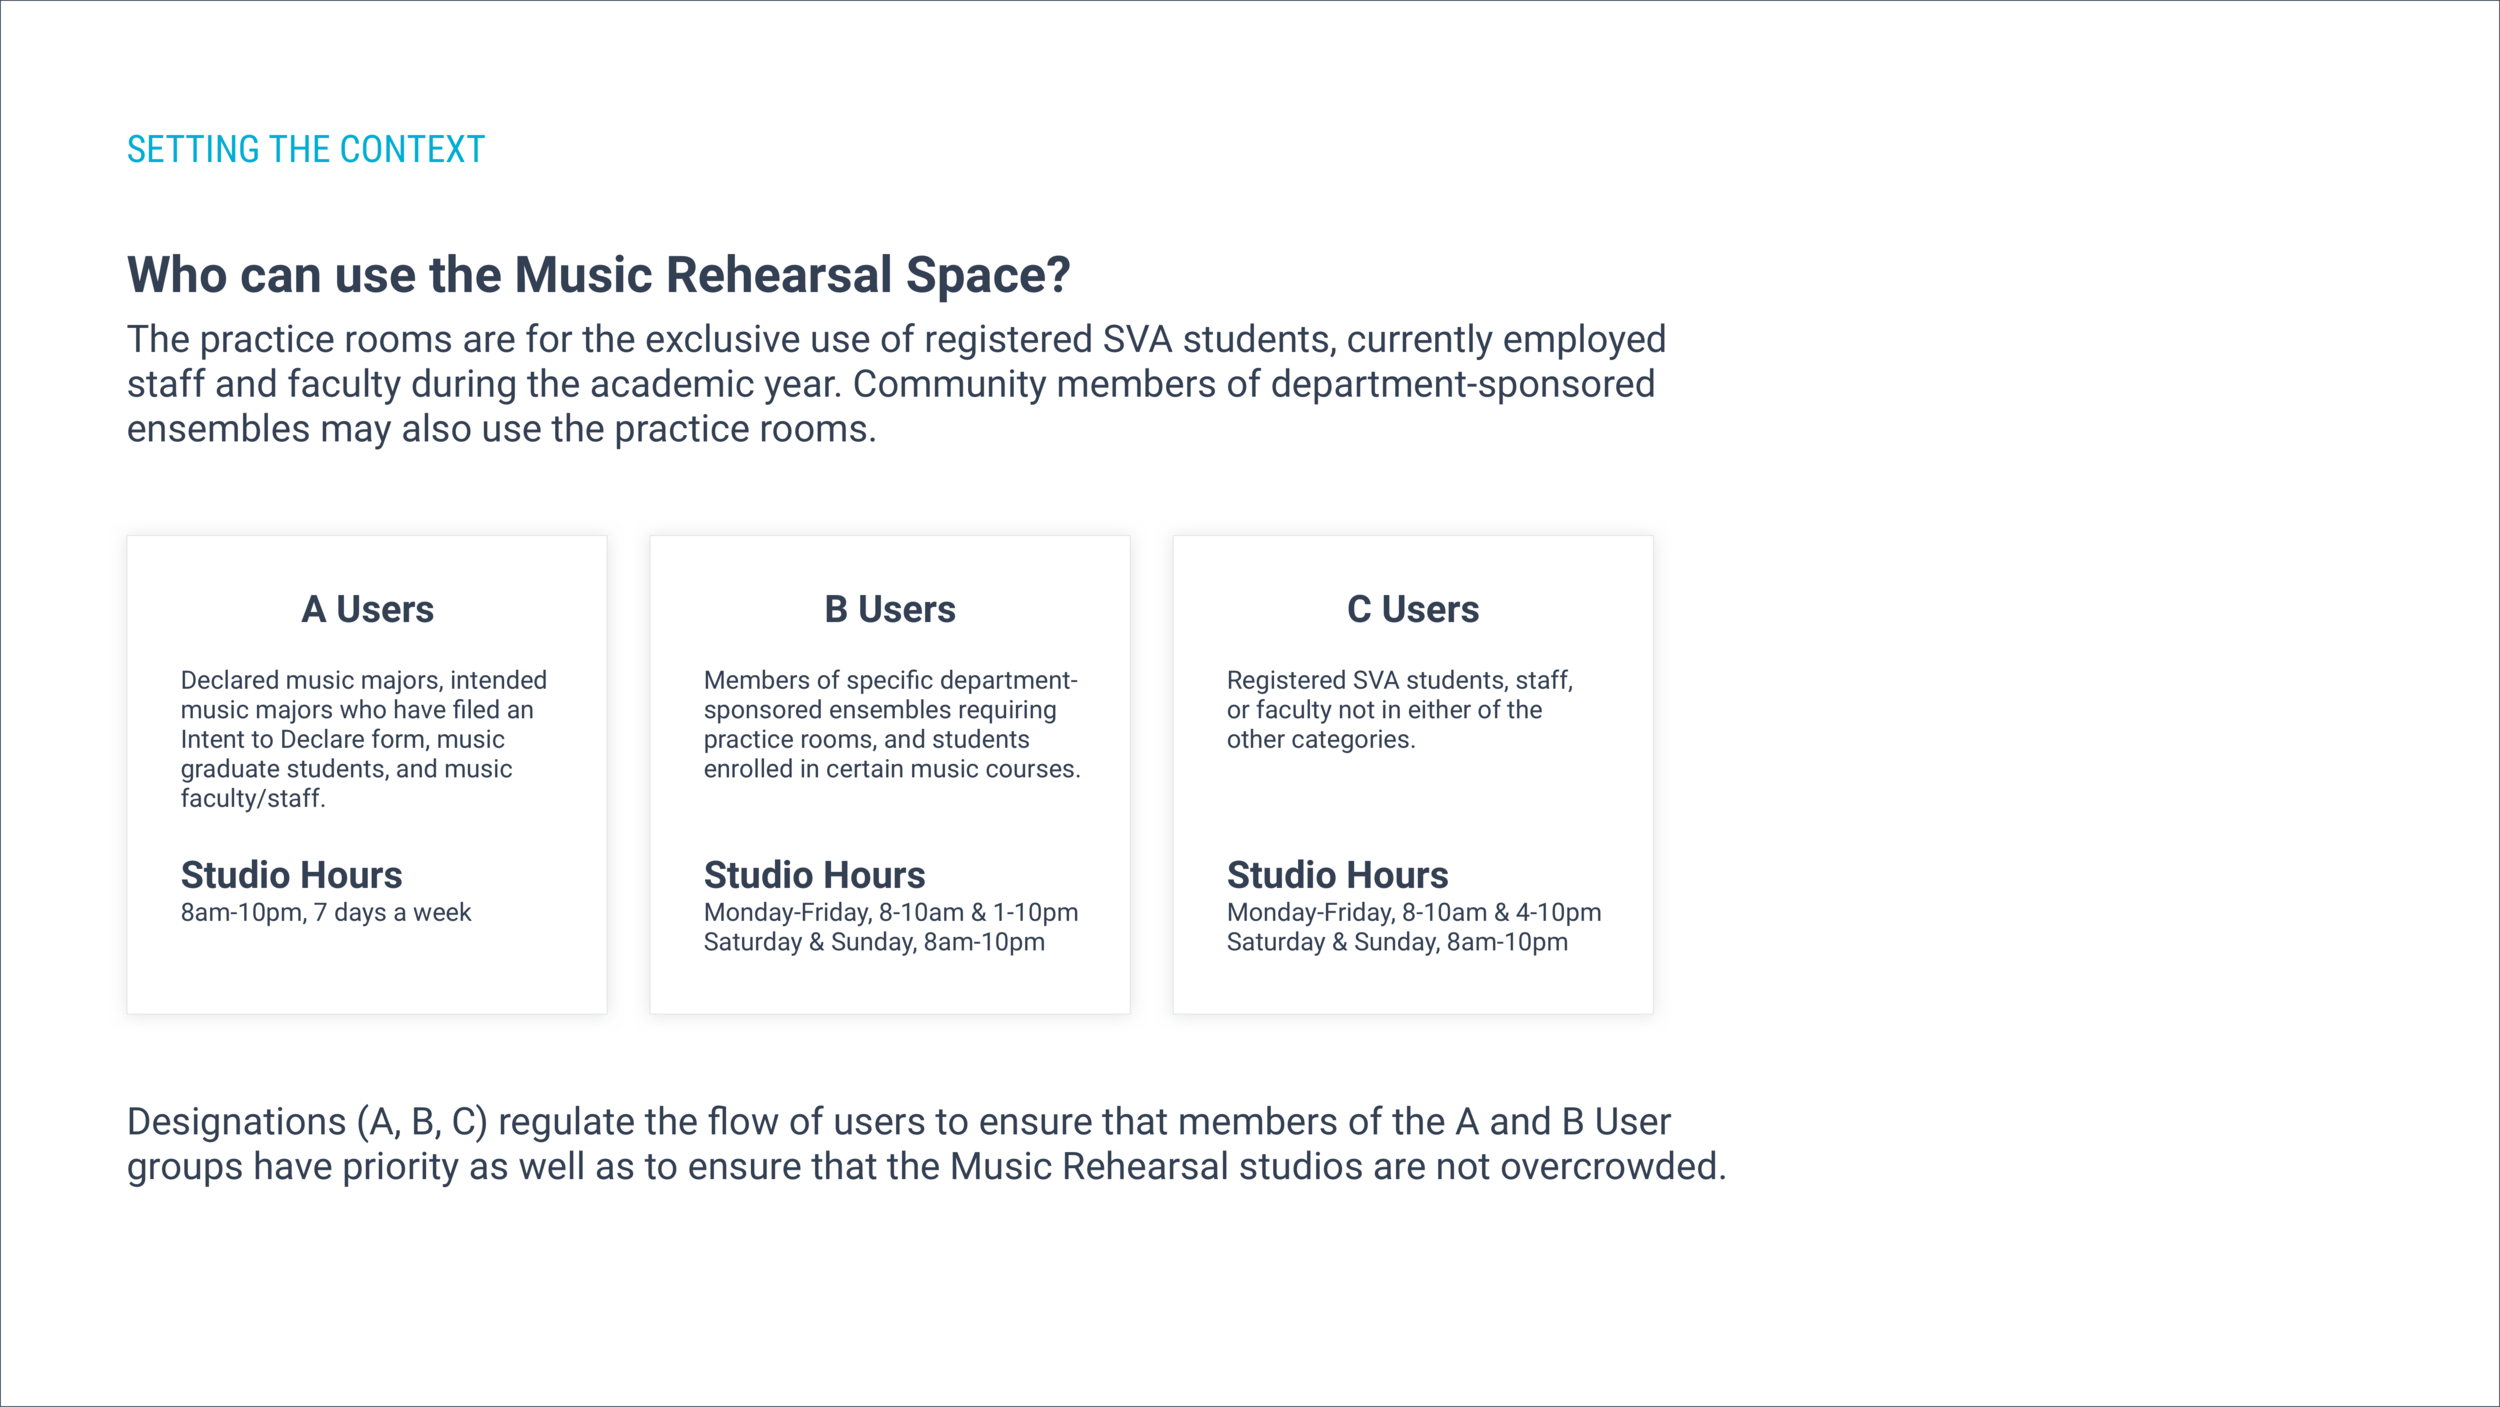This screenshot has height=1407, width=2500.
Task: Click 'Saturday & Sunday, 8am-10pm' in the C Users card
Action: (1397, 942)
